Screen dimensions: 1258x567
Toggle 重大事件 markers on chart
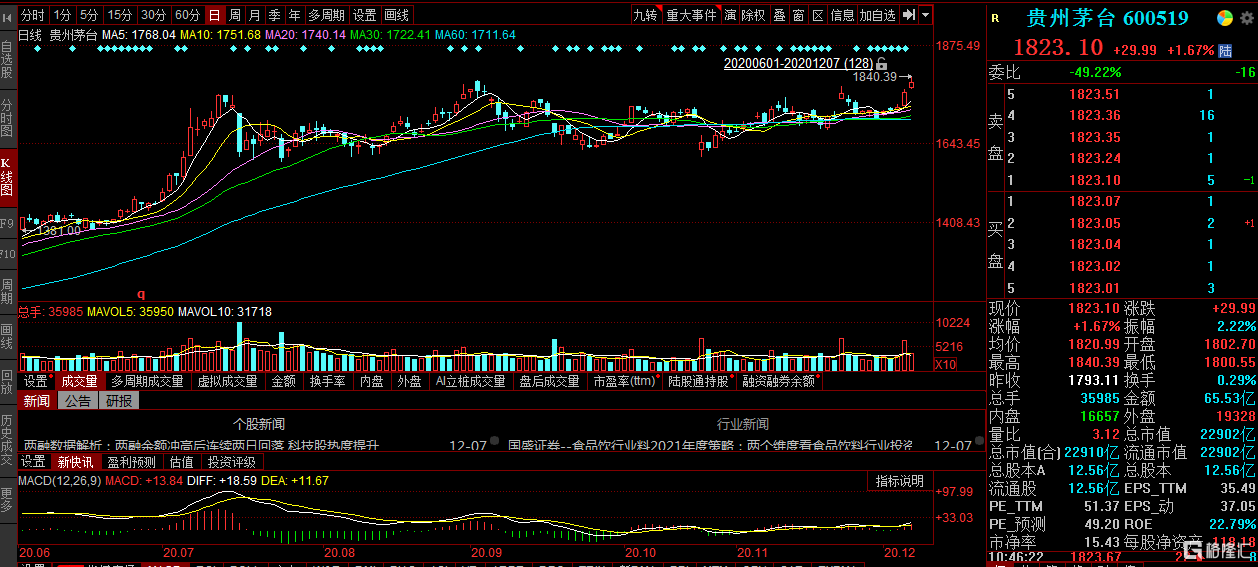coord(692,15)
